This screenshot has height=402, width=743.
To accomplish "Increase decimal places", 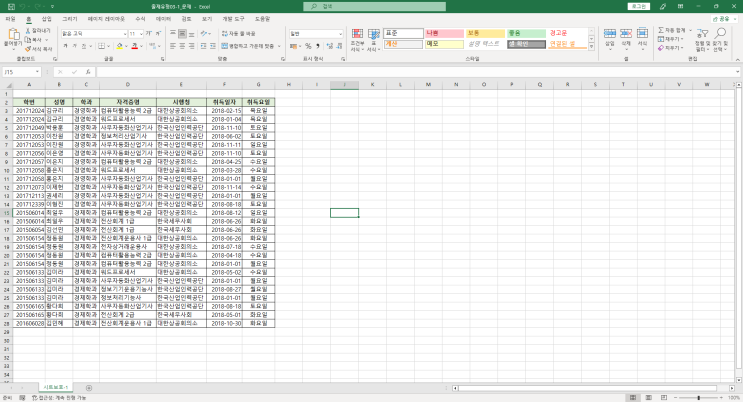I will click(330, 46).
